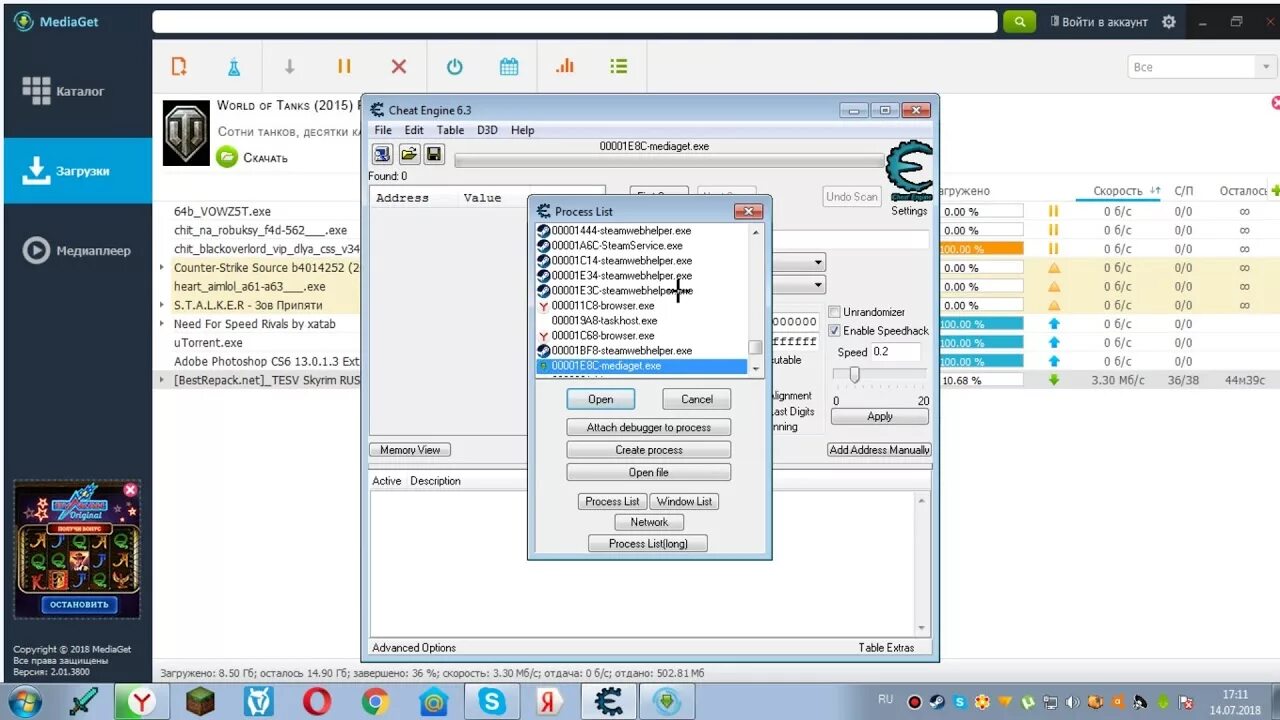Click the Speed value input field
The width and height of the screenshot is (1280, 720).
895,352
